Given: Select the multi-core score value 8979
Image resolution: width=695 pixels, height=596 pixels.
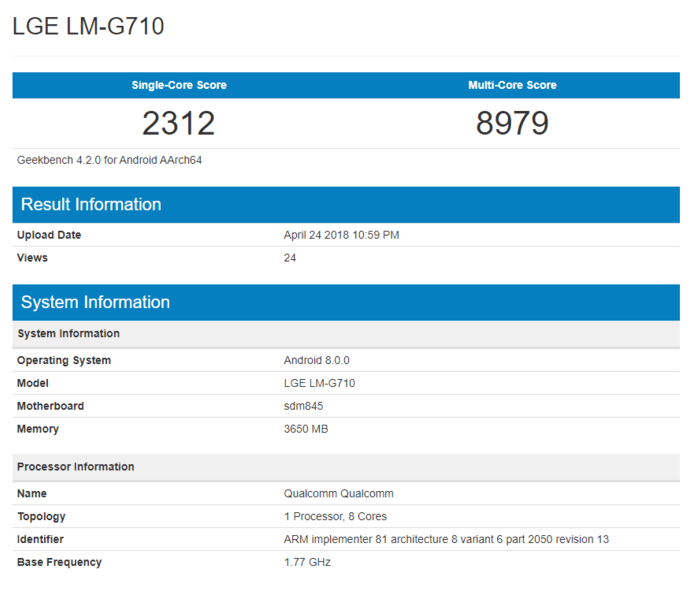Looking at the screenshot, I should 512,123.
